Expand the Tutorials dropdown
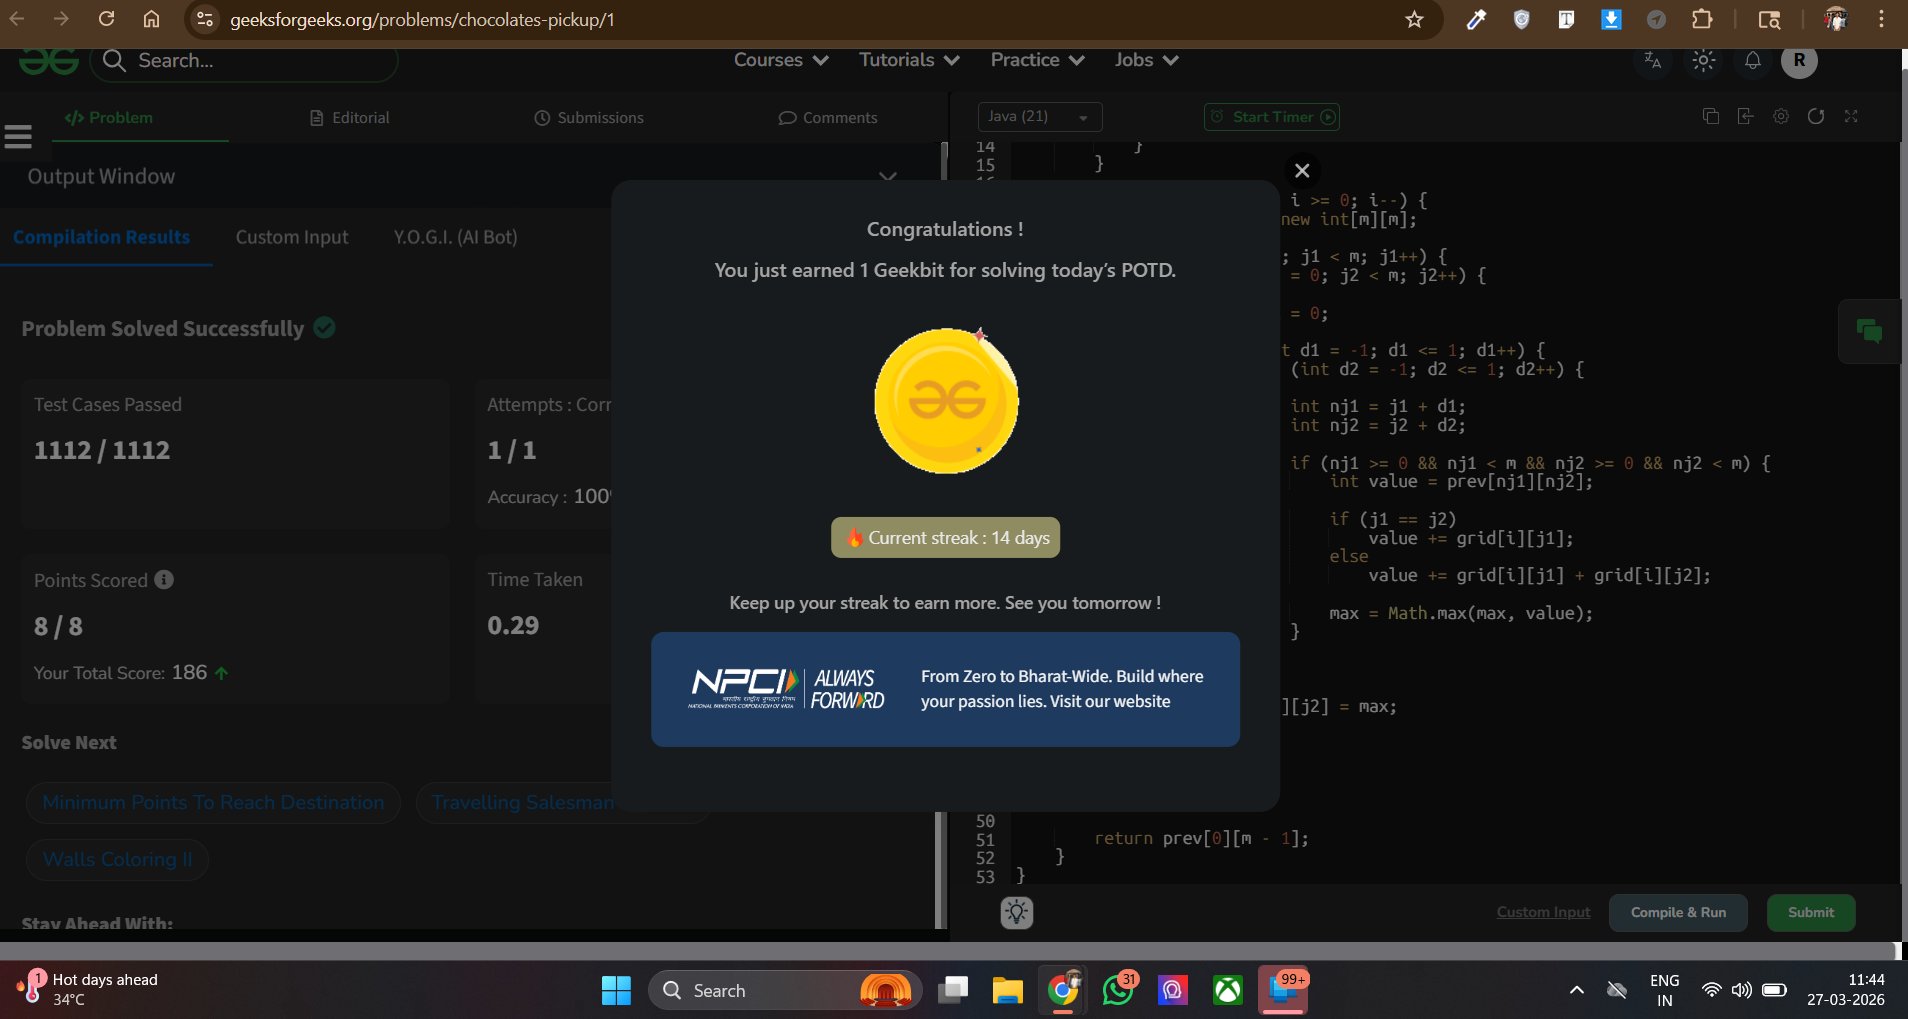This screenshot has width=1908, height=1019. (909, 60)
